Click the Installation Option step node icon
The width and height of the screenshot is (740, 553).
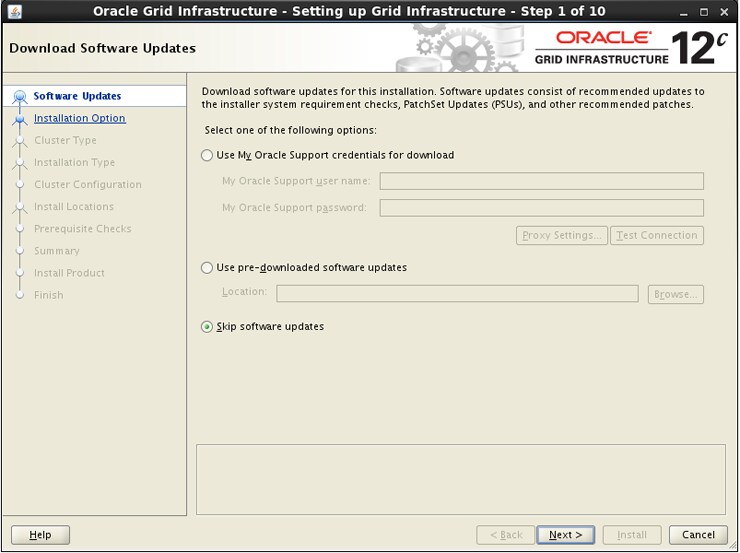20,119
